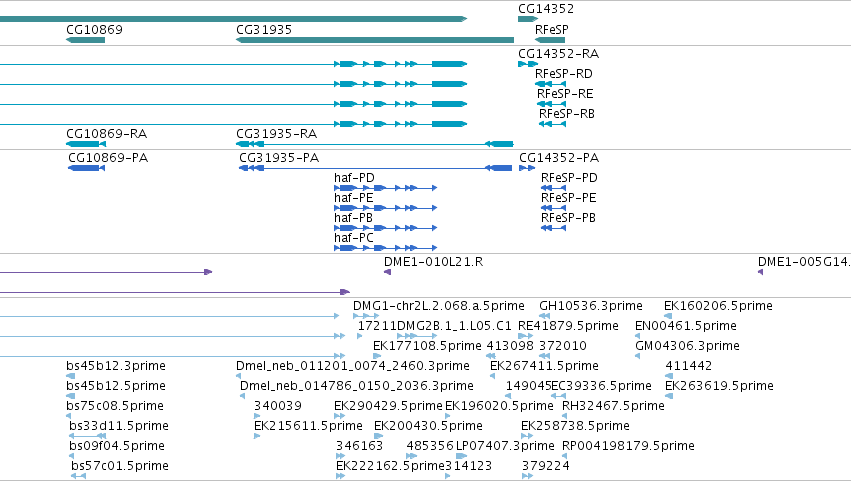The image size is (851, 481).
Task: Click the CG14352 gene label
Action: coord(545,9)
